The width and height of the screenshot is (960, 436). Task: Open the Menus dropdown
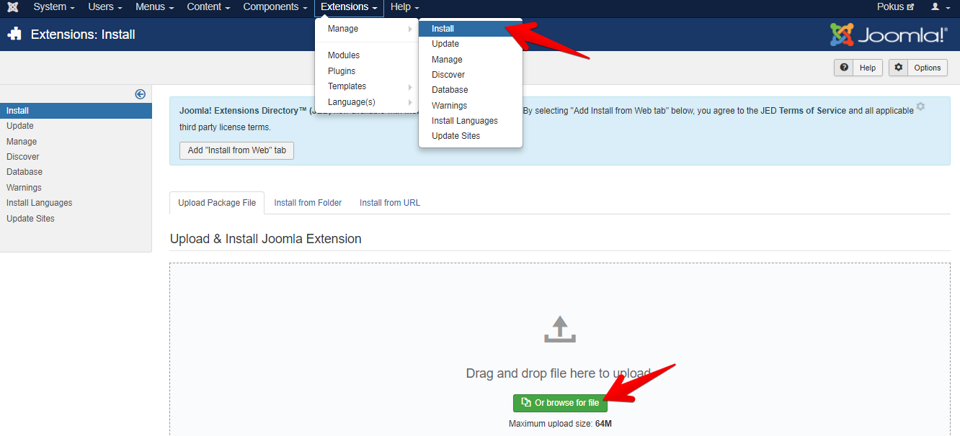coord(155,7)
